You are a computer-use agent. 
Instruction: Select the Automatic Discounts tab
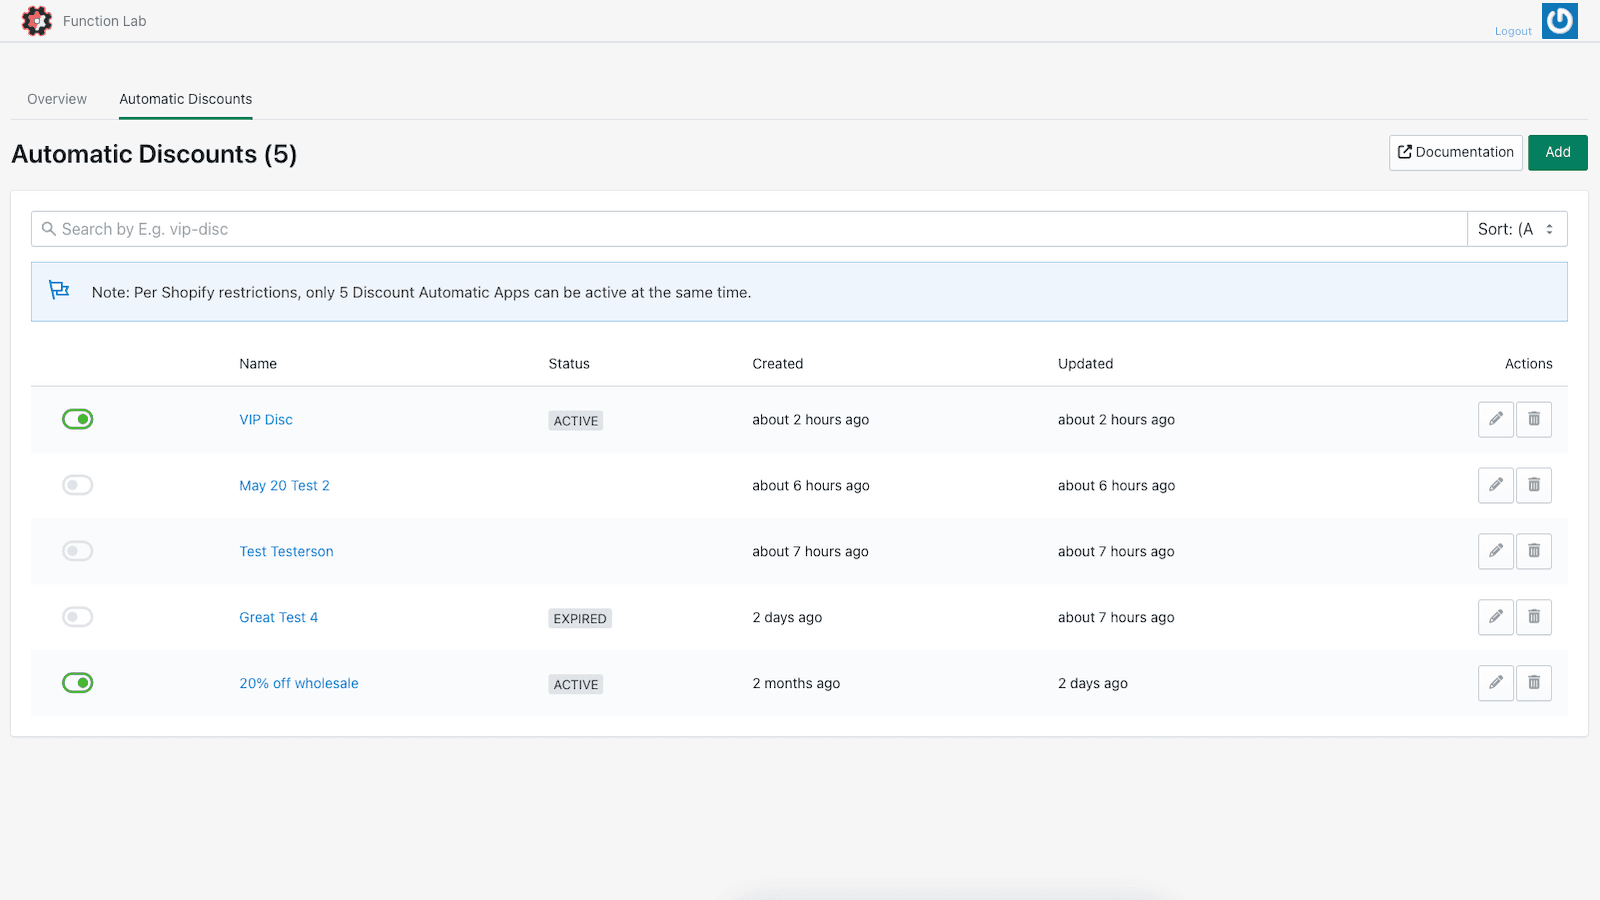186,99
